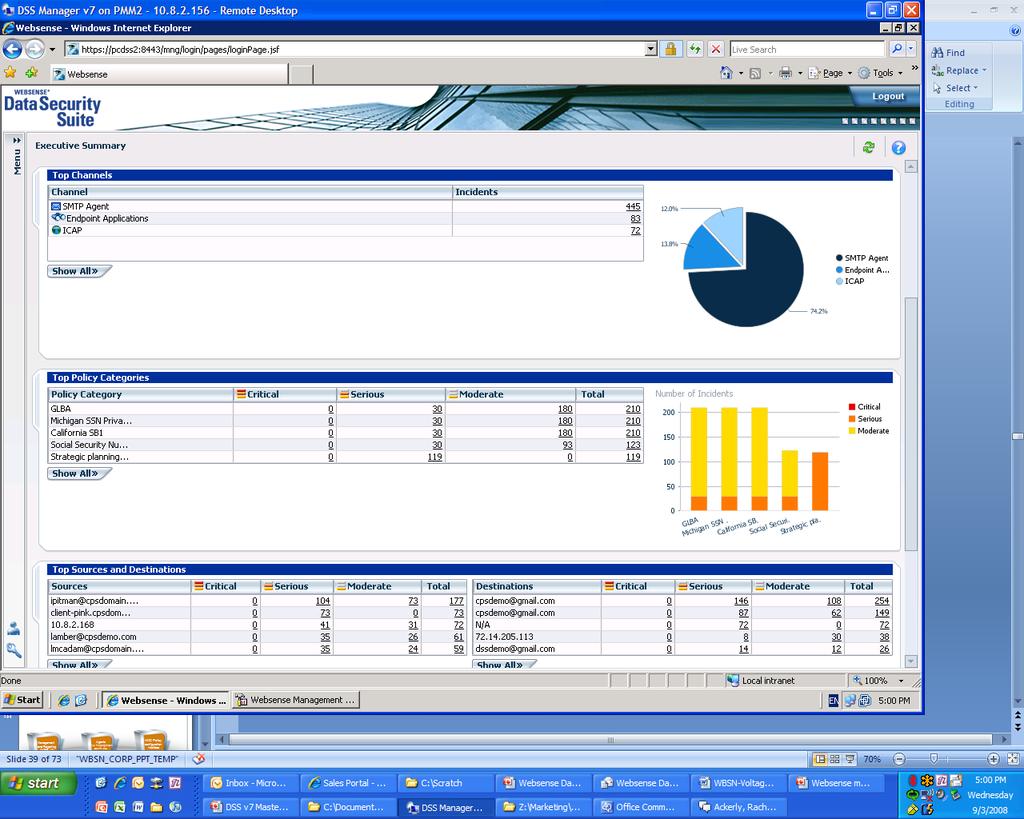1024x819 pixels.
Task: Click Show All under Top Policy Categories
Action: [79, 474]
